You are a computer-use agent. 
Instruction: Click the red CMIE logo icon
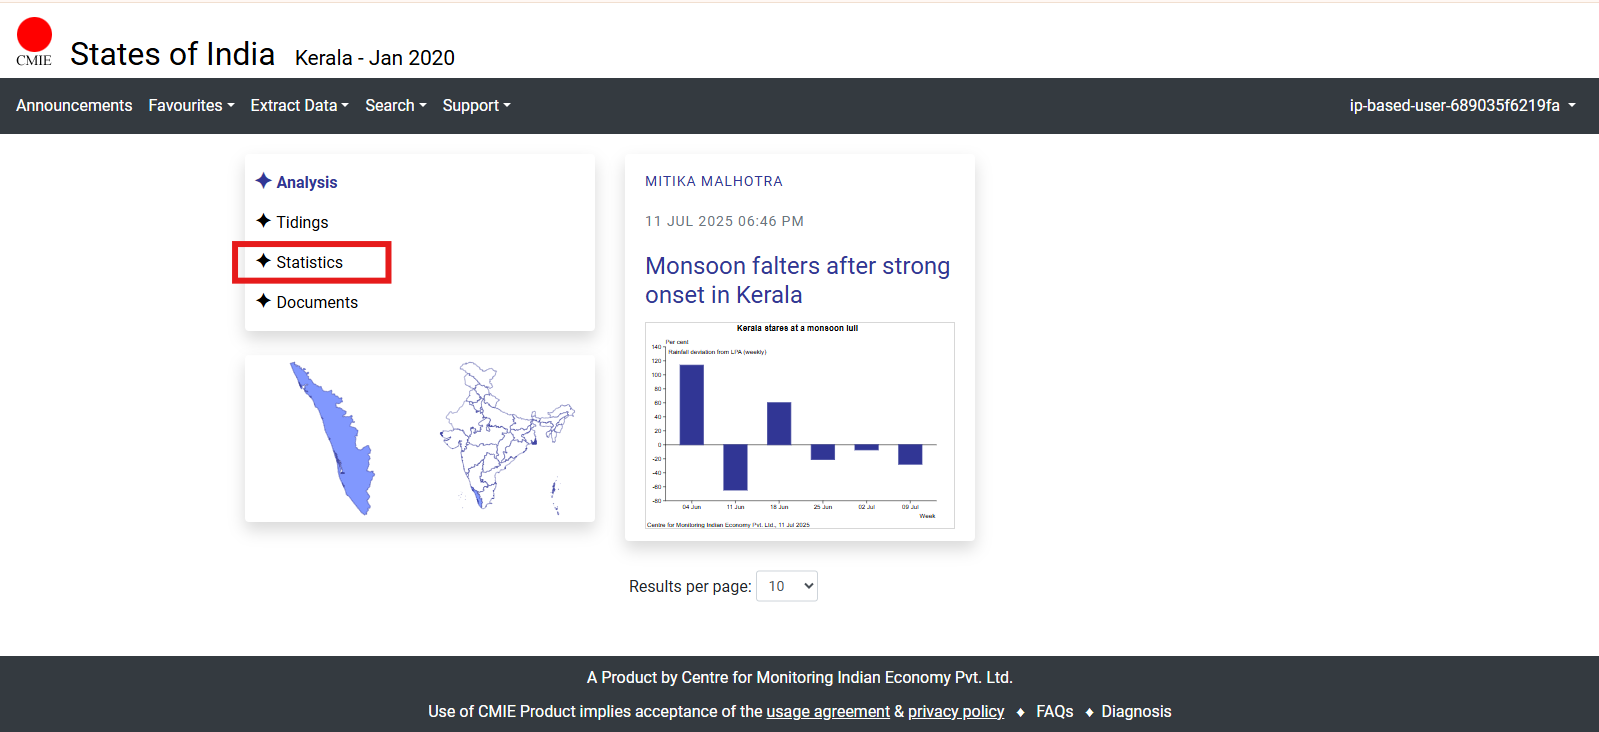coord(34,36)
